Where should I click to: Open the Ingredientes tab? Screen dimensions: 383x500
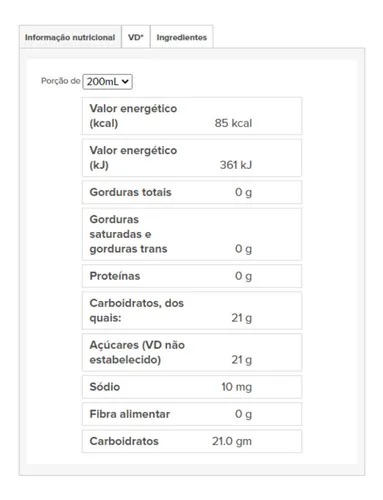coord(182,37)
